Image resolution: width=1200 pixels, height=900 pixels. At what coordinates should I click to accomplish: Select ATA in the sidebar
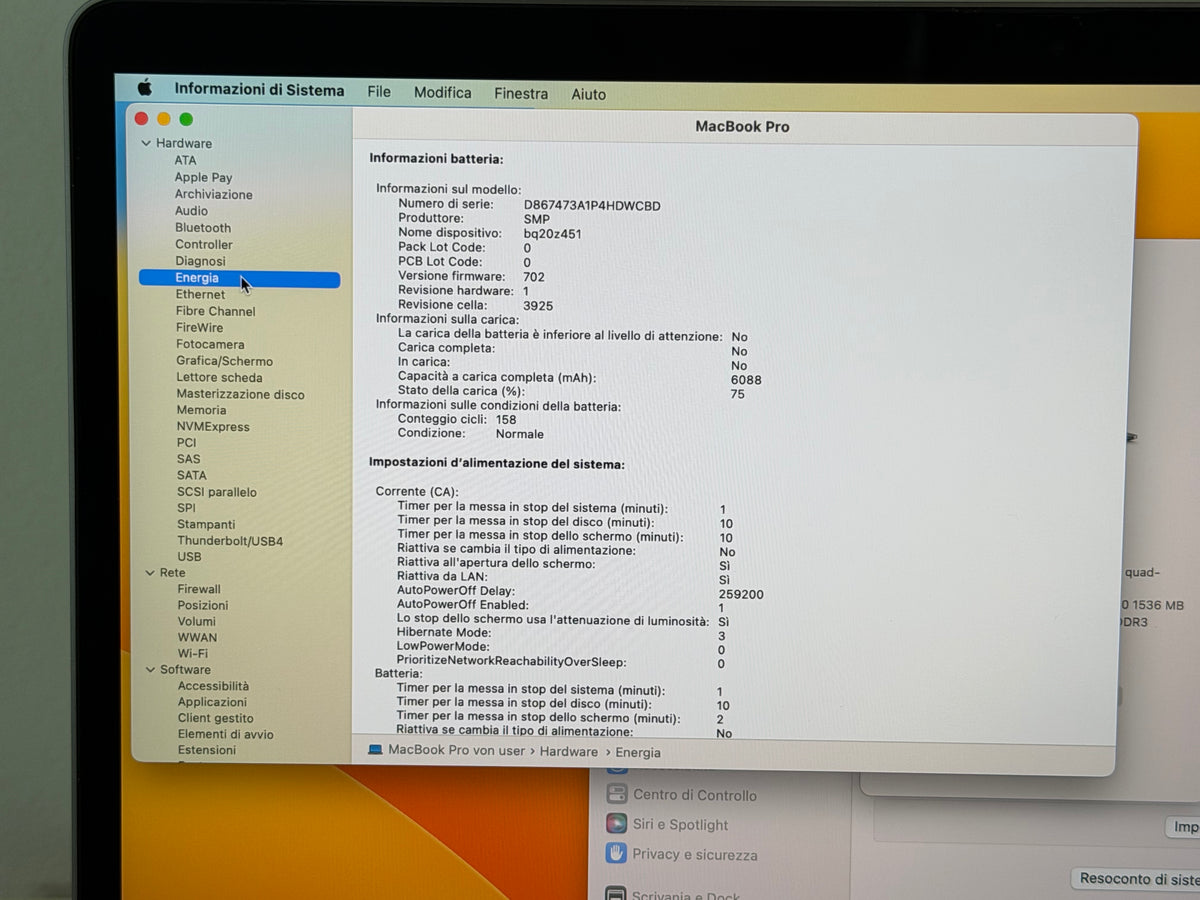(186, 160)
